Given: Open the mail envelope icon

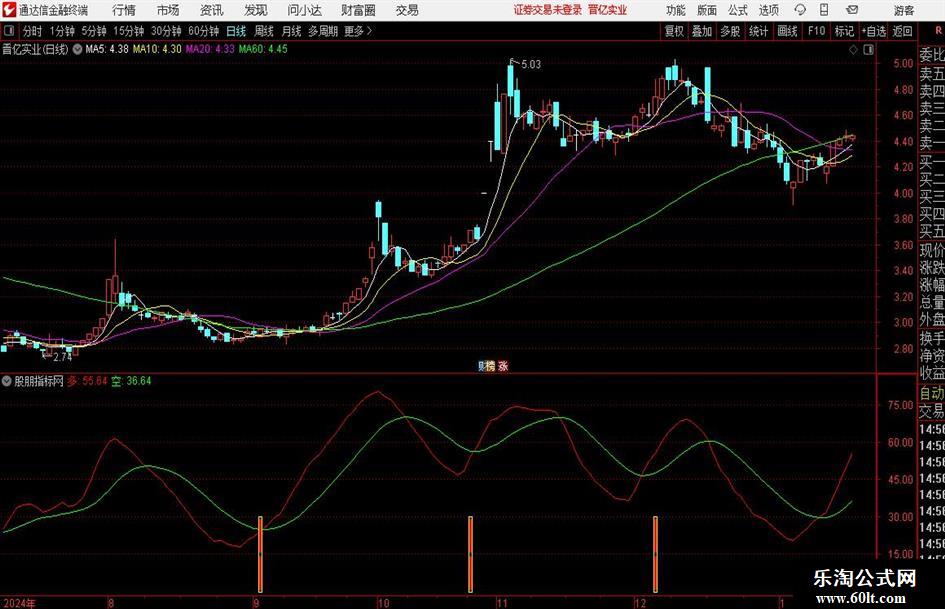Looking at the screenshot, I should click(852, 10).
